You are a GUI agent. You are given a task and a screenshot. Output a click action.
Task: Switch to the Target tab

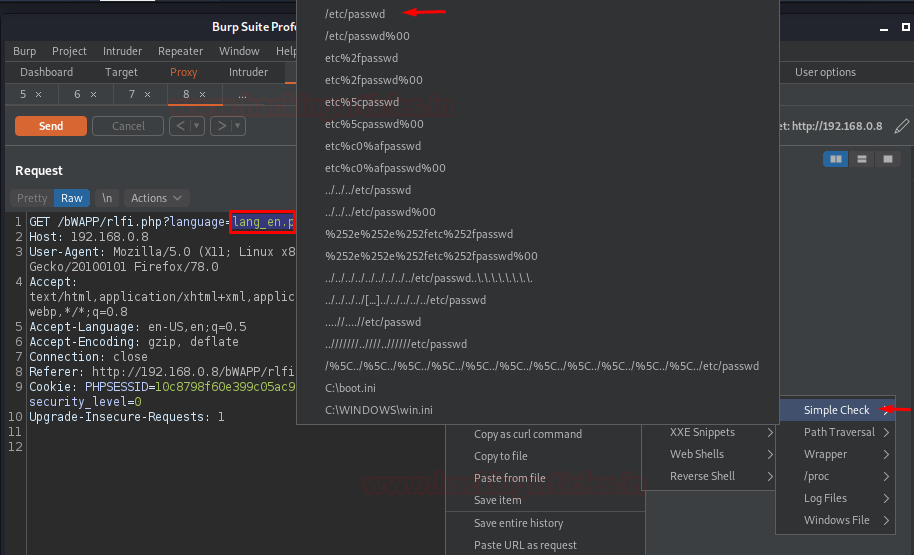[x=121, y=72]
